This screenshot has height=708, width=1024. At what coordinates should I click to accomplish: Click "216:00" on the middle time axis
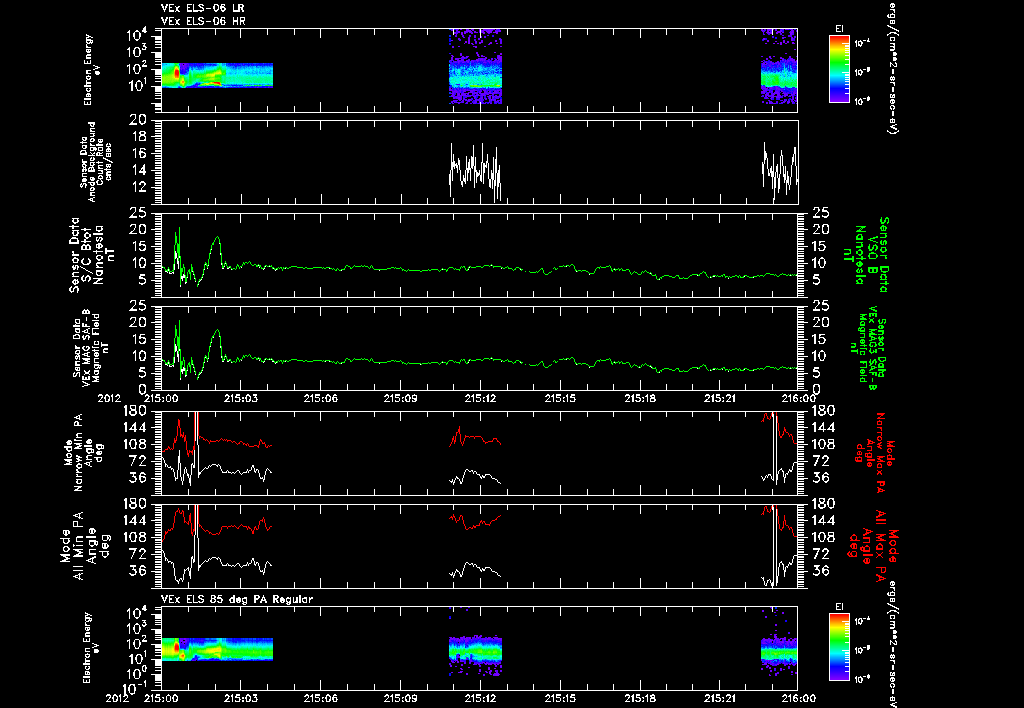coord(797,398)
